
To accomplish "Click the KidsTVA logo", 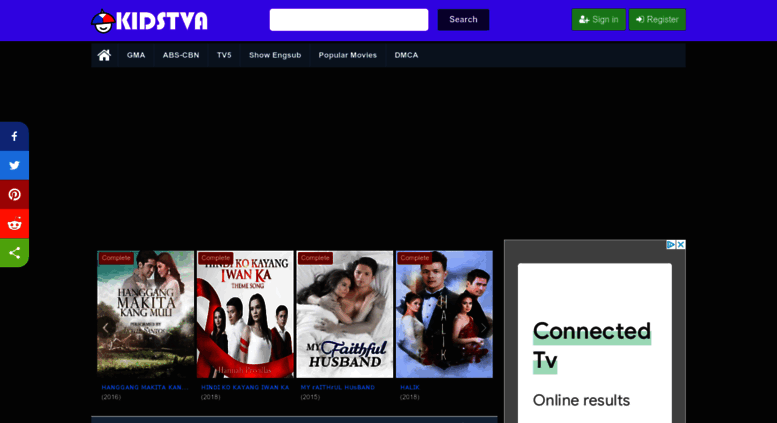I will click(150, 21).
